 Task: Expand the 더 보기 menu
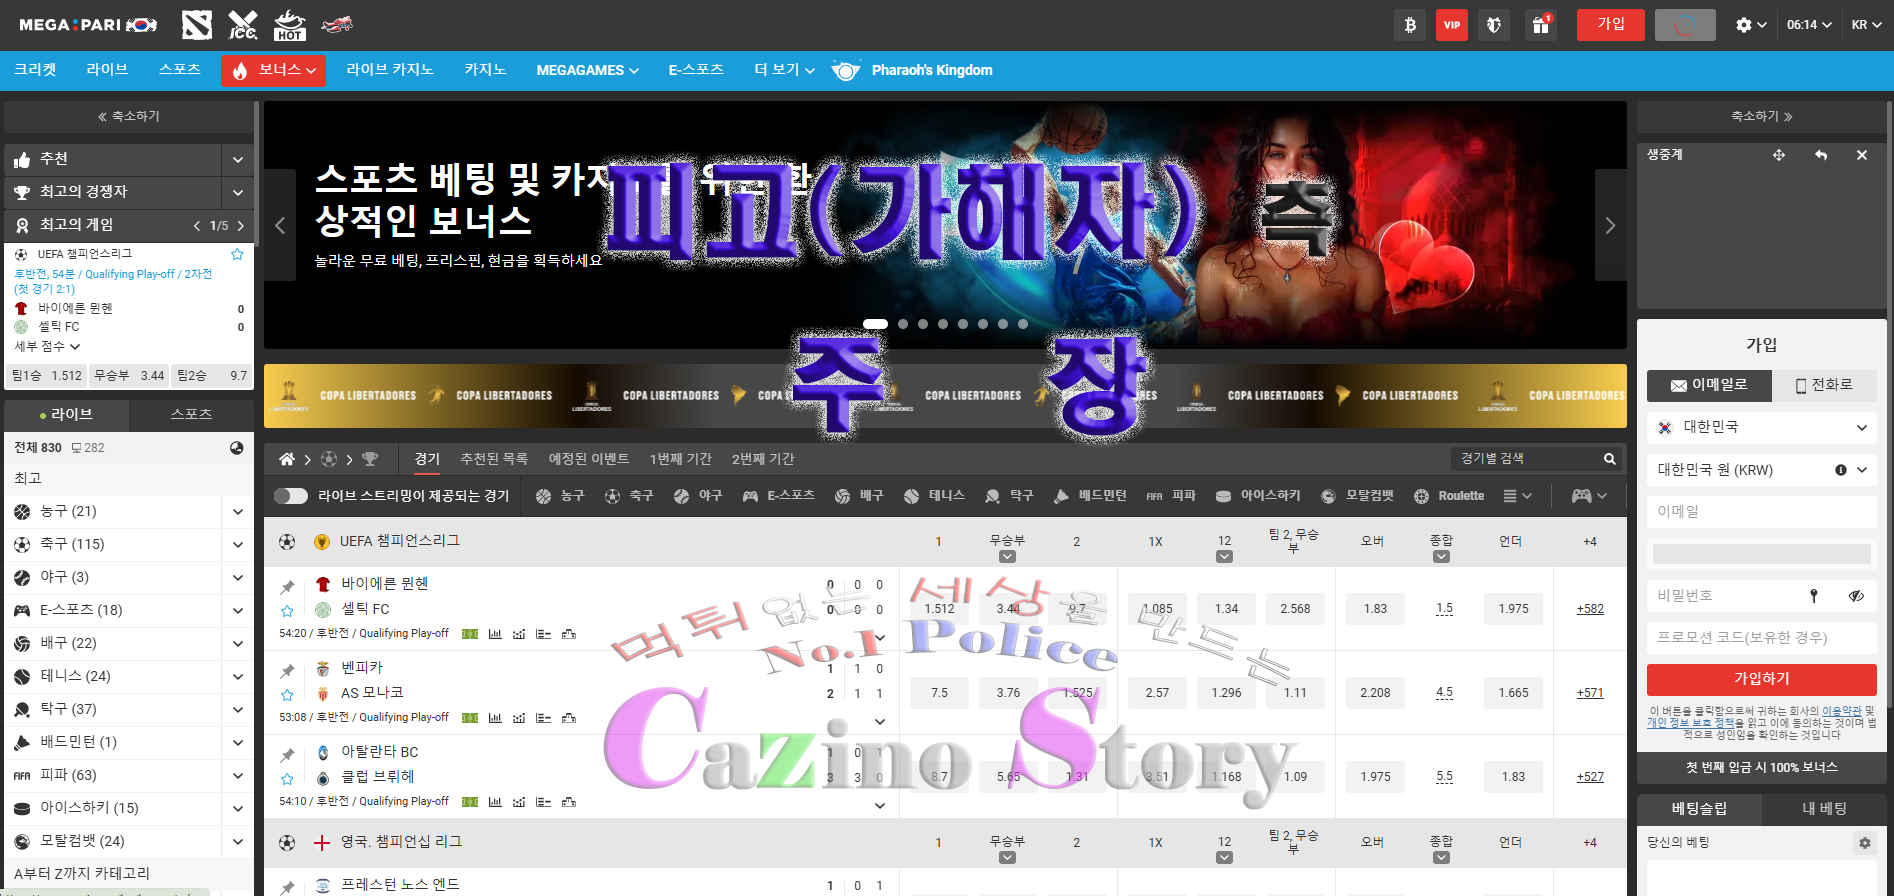point(785,69)
